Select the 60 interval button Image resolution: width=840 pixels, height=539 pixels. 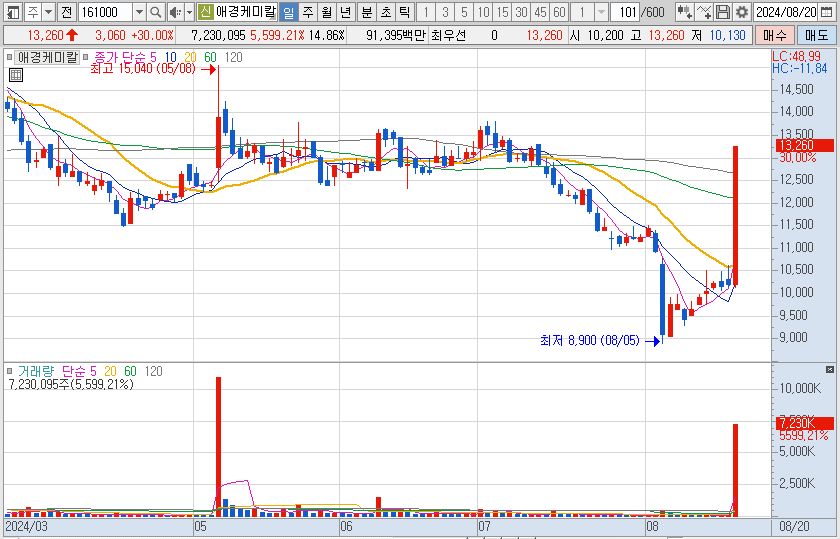[559, 12]
